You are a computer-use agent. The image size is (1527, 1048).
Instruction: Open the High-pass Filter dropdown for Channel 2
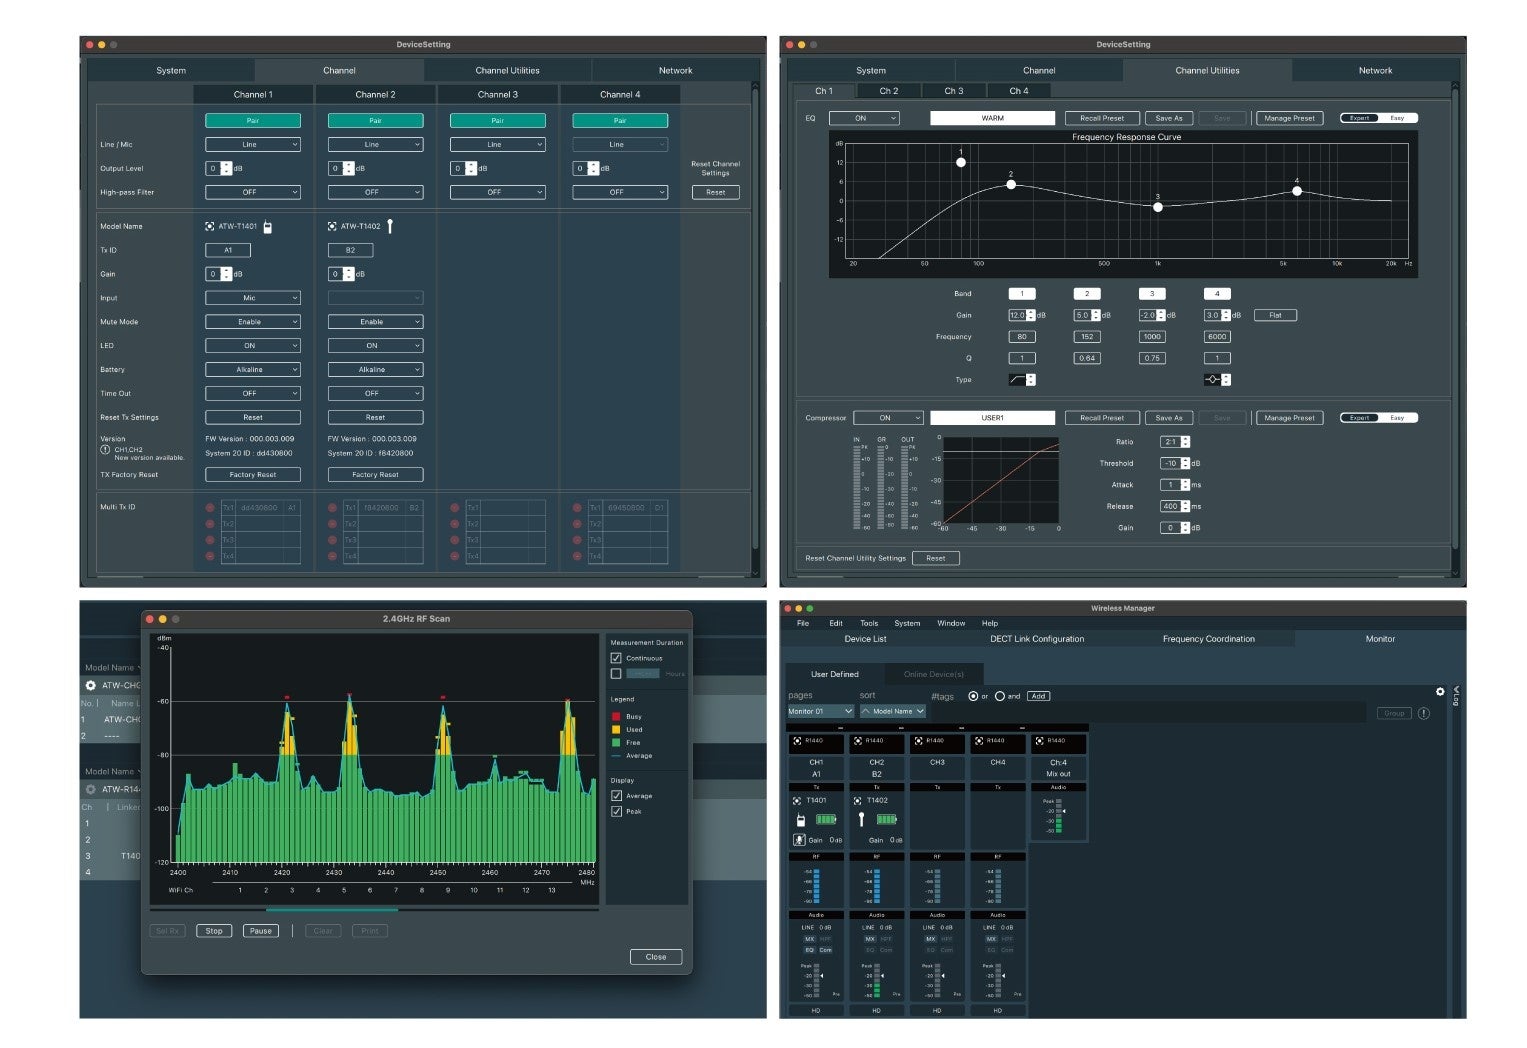(x=375, y=192)
